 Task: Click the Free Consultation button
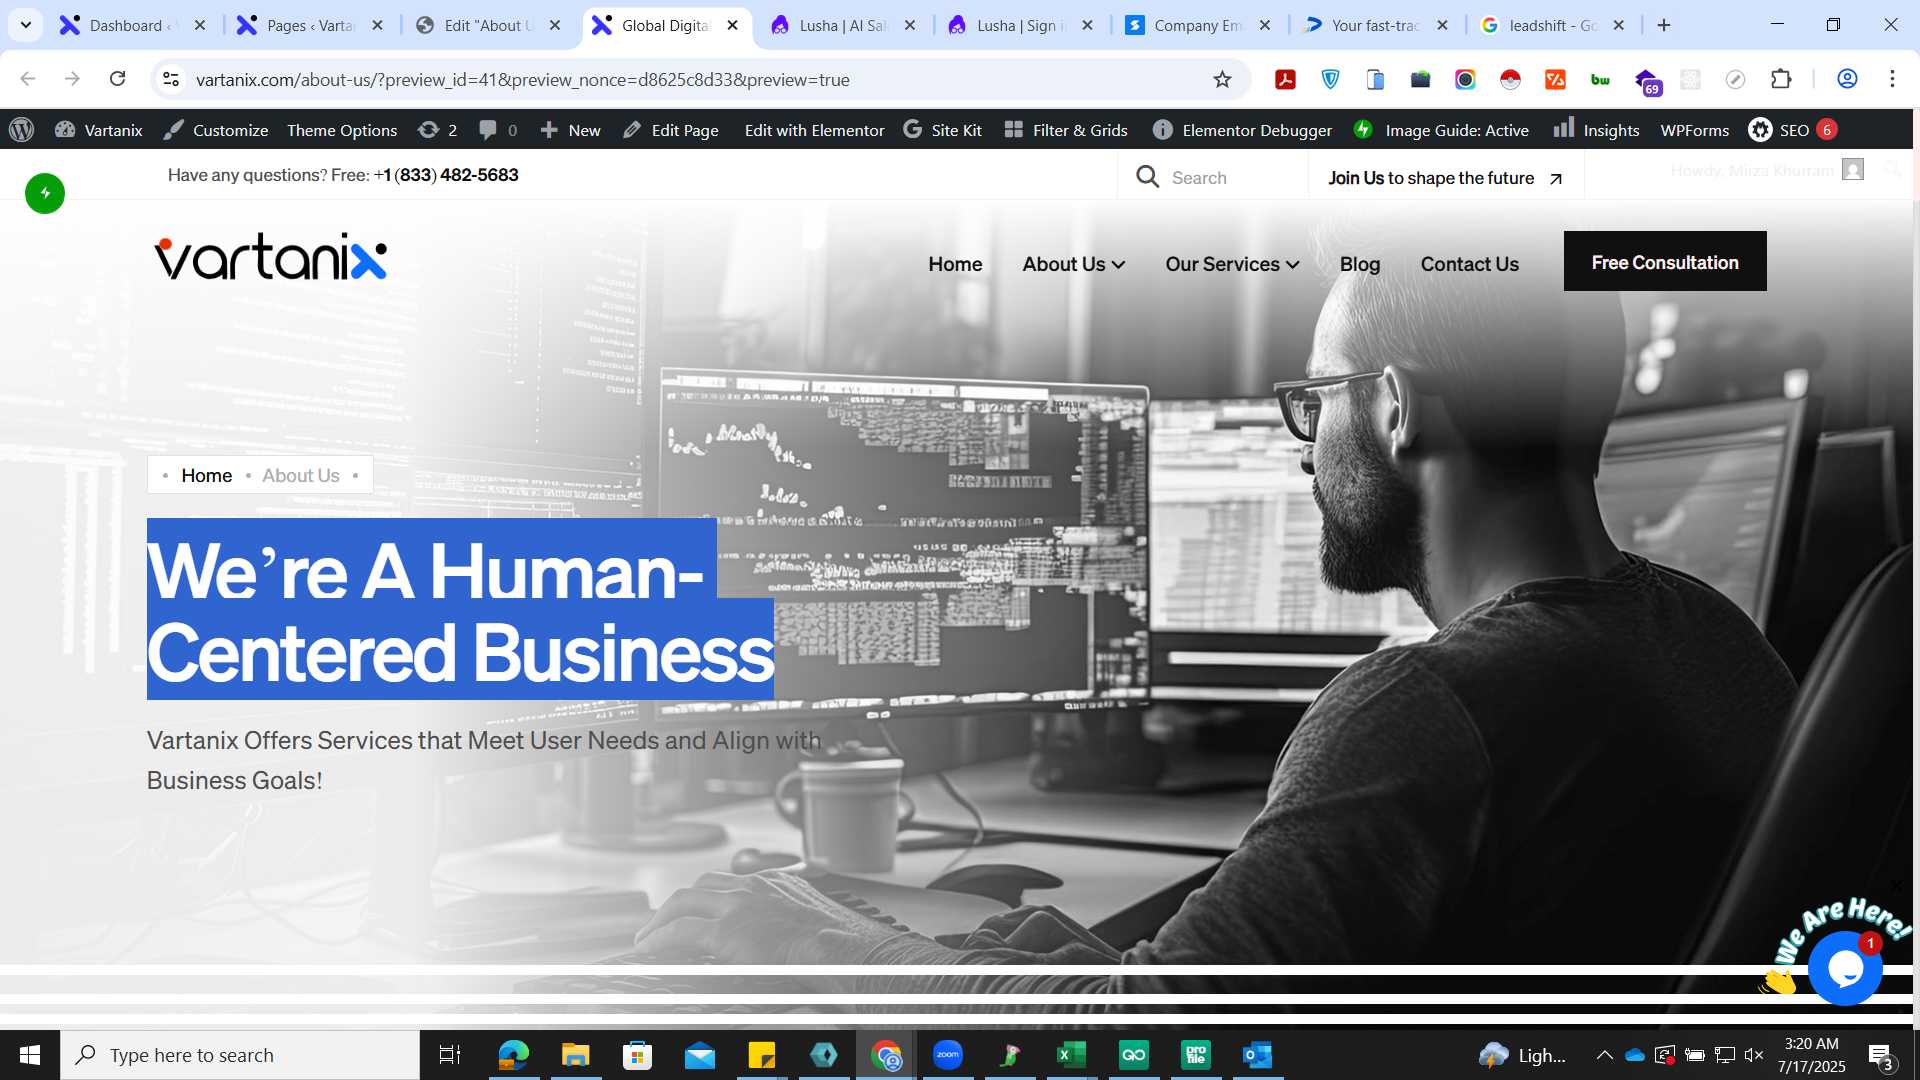point(1665,261)
